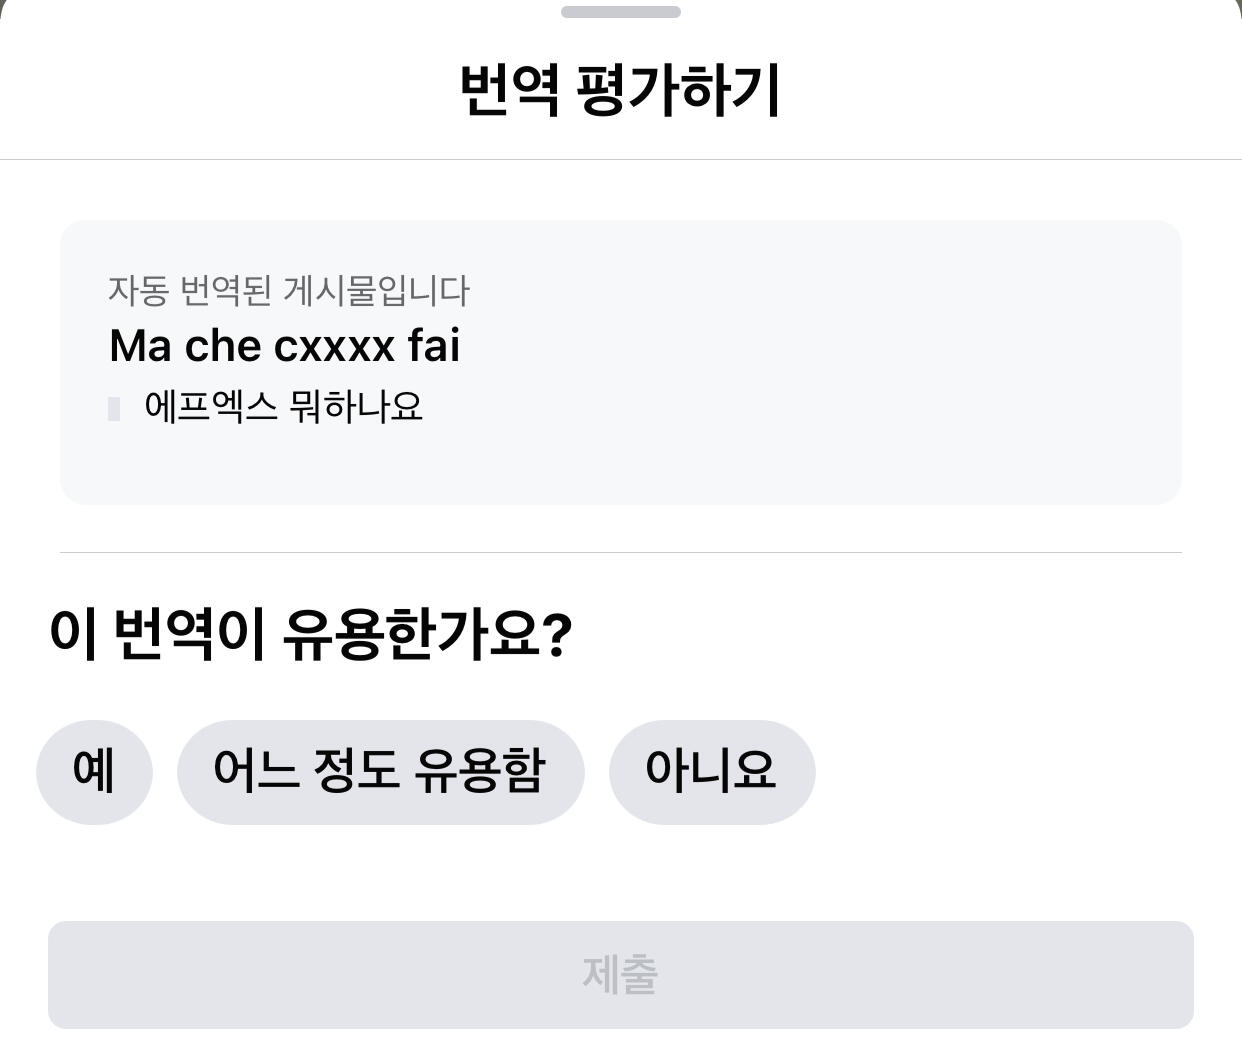Click the word 평가하기 in the header
The width and height of the screenshot is (1242, 1044).
pyautogui.click(x=678, y=90)
